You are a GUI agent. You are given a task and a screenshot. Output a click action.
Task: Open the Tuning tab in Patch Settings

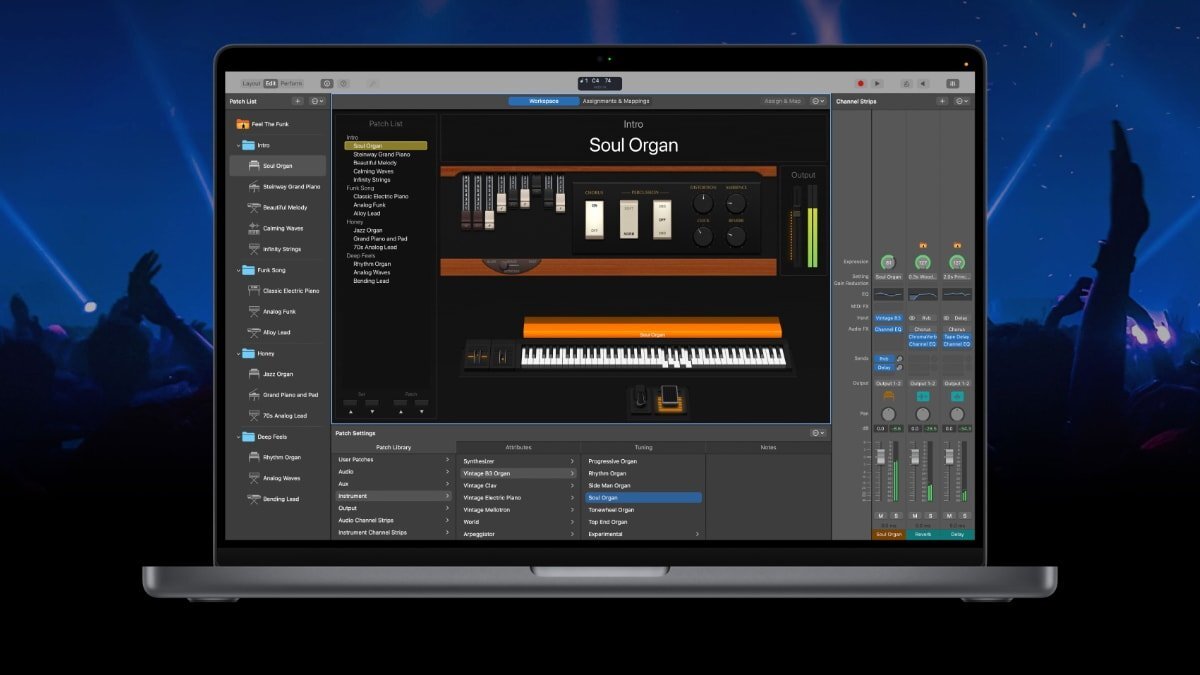point(643,447)
